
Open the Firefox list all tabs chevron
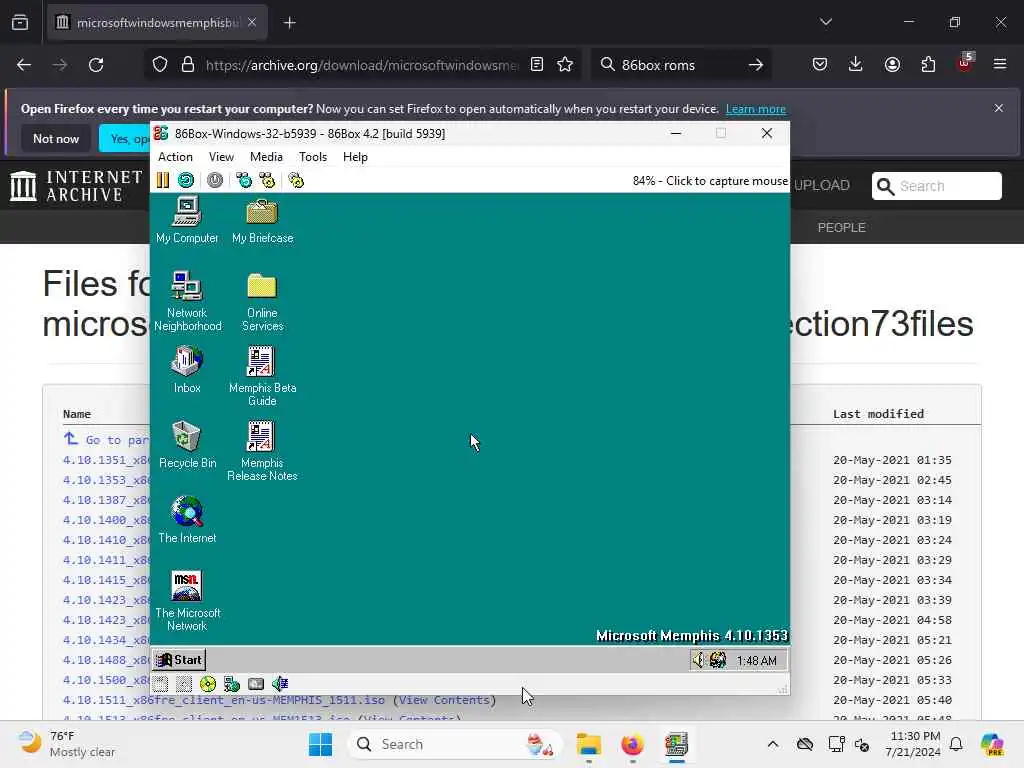click(x=826, y=22)
